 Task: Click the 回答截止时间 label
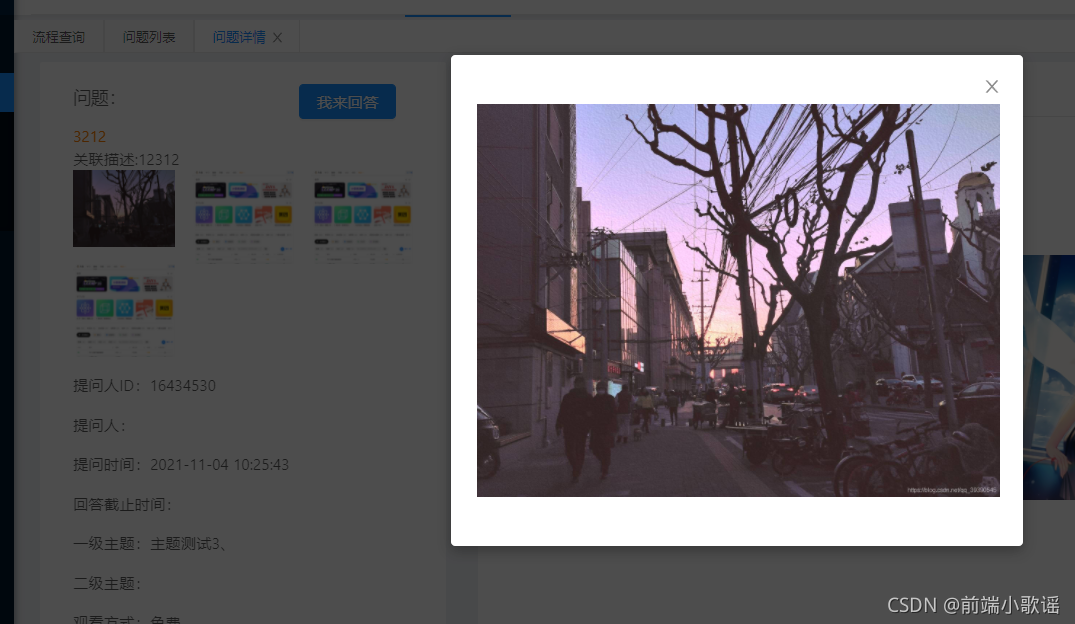(122, 505)
